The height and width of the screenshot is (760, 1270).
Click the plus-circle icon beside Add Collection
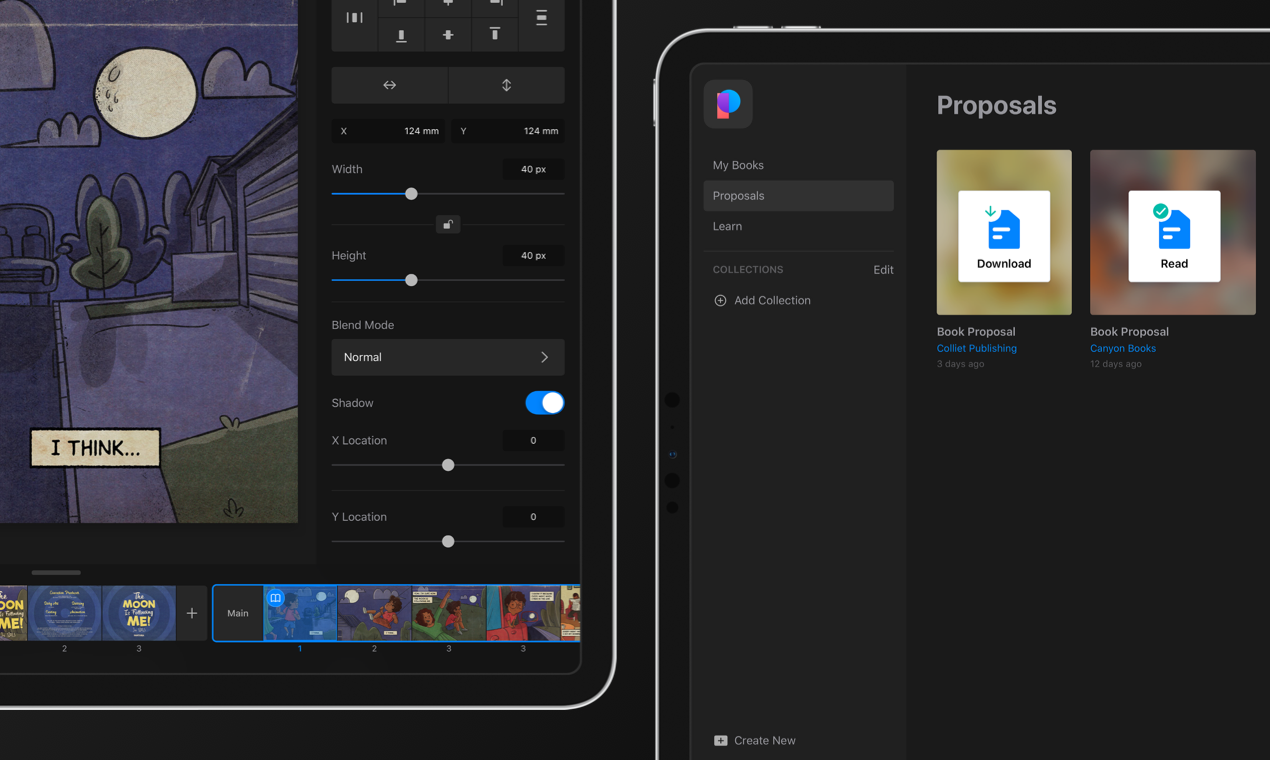720,300
